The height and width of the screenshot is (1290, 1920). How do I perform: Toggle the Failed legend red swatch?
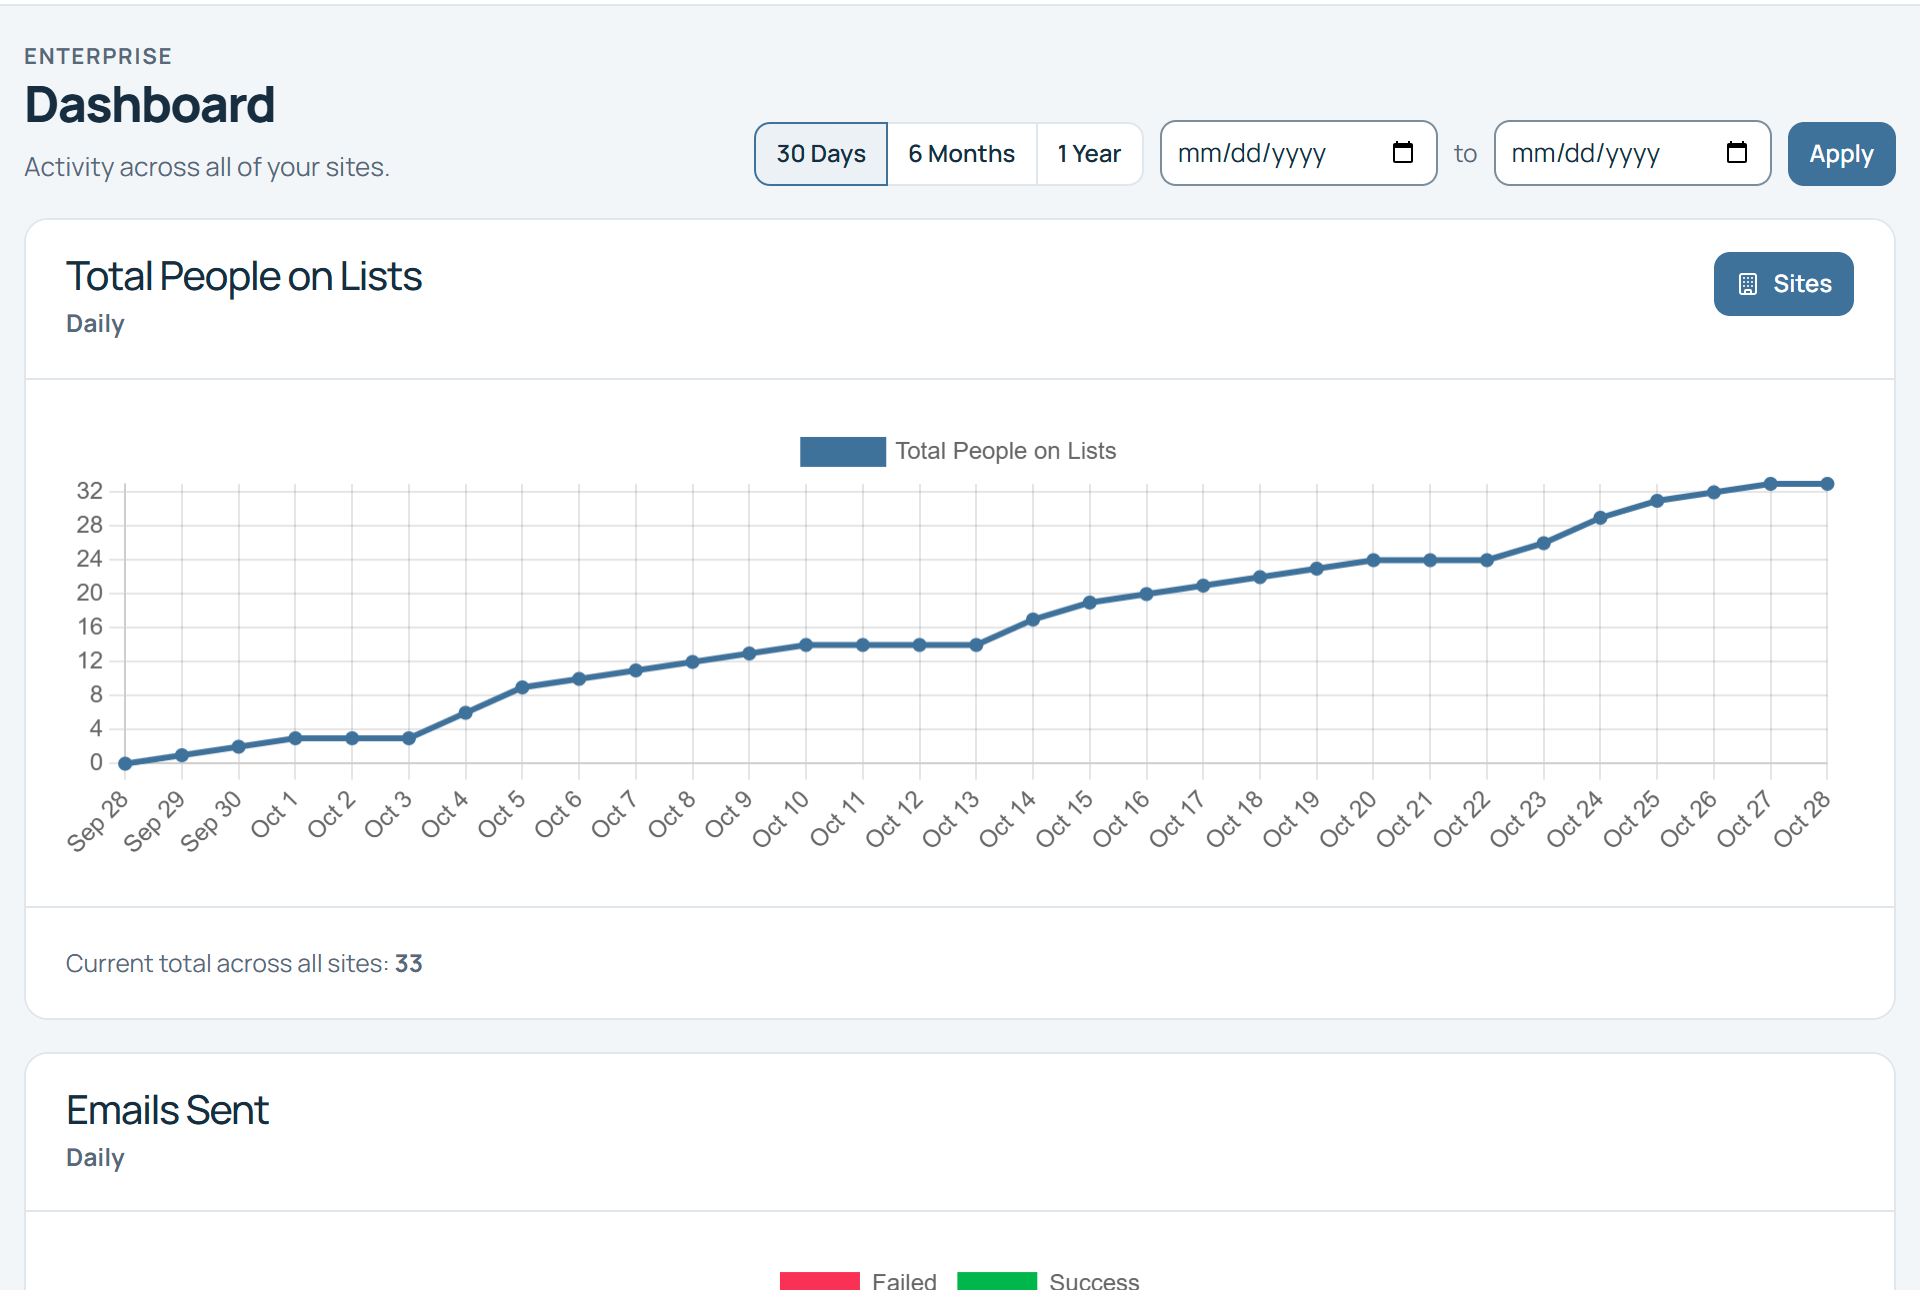tap(819, 1281)
